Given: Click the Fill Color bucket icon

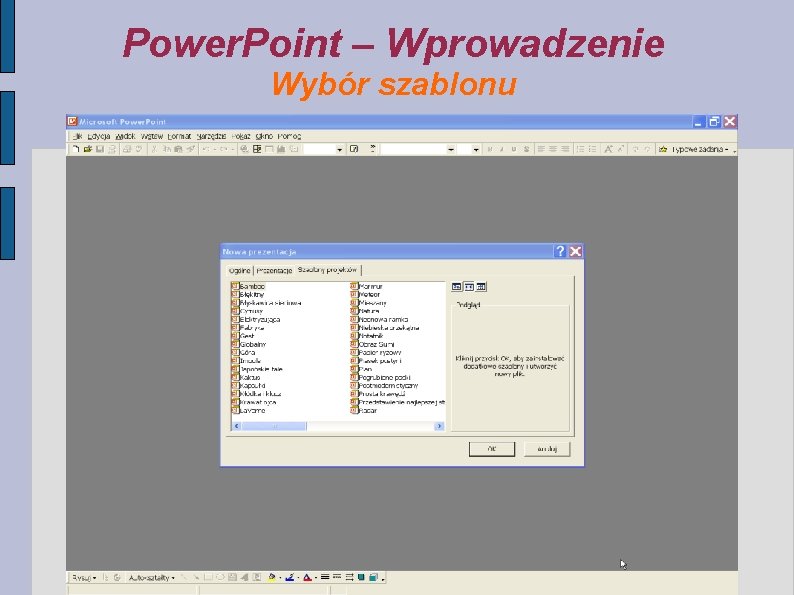Looking at the screenshot, I should 272,577.
